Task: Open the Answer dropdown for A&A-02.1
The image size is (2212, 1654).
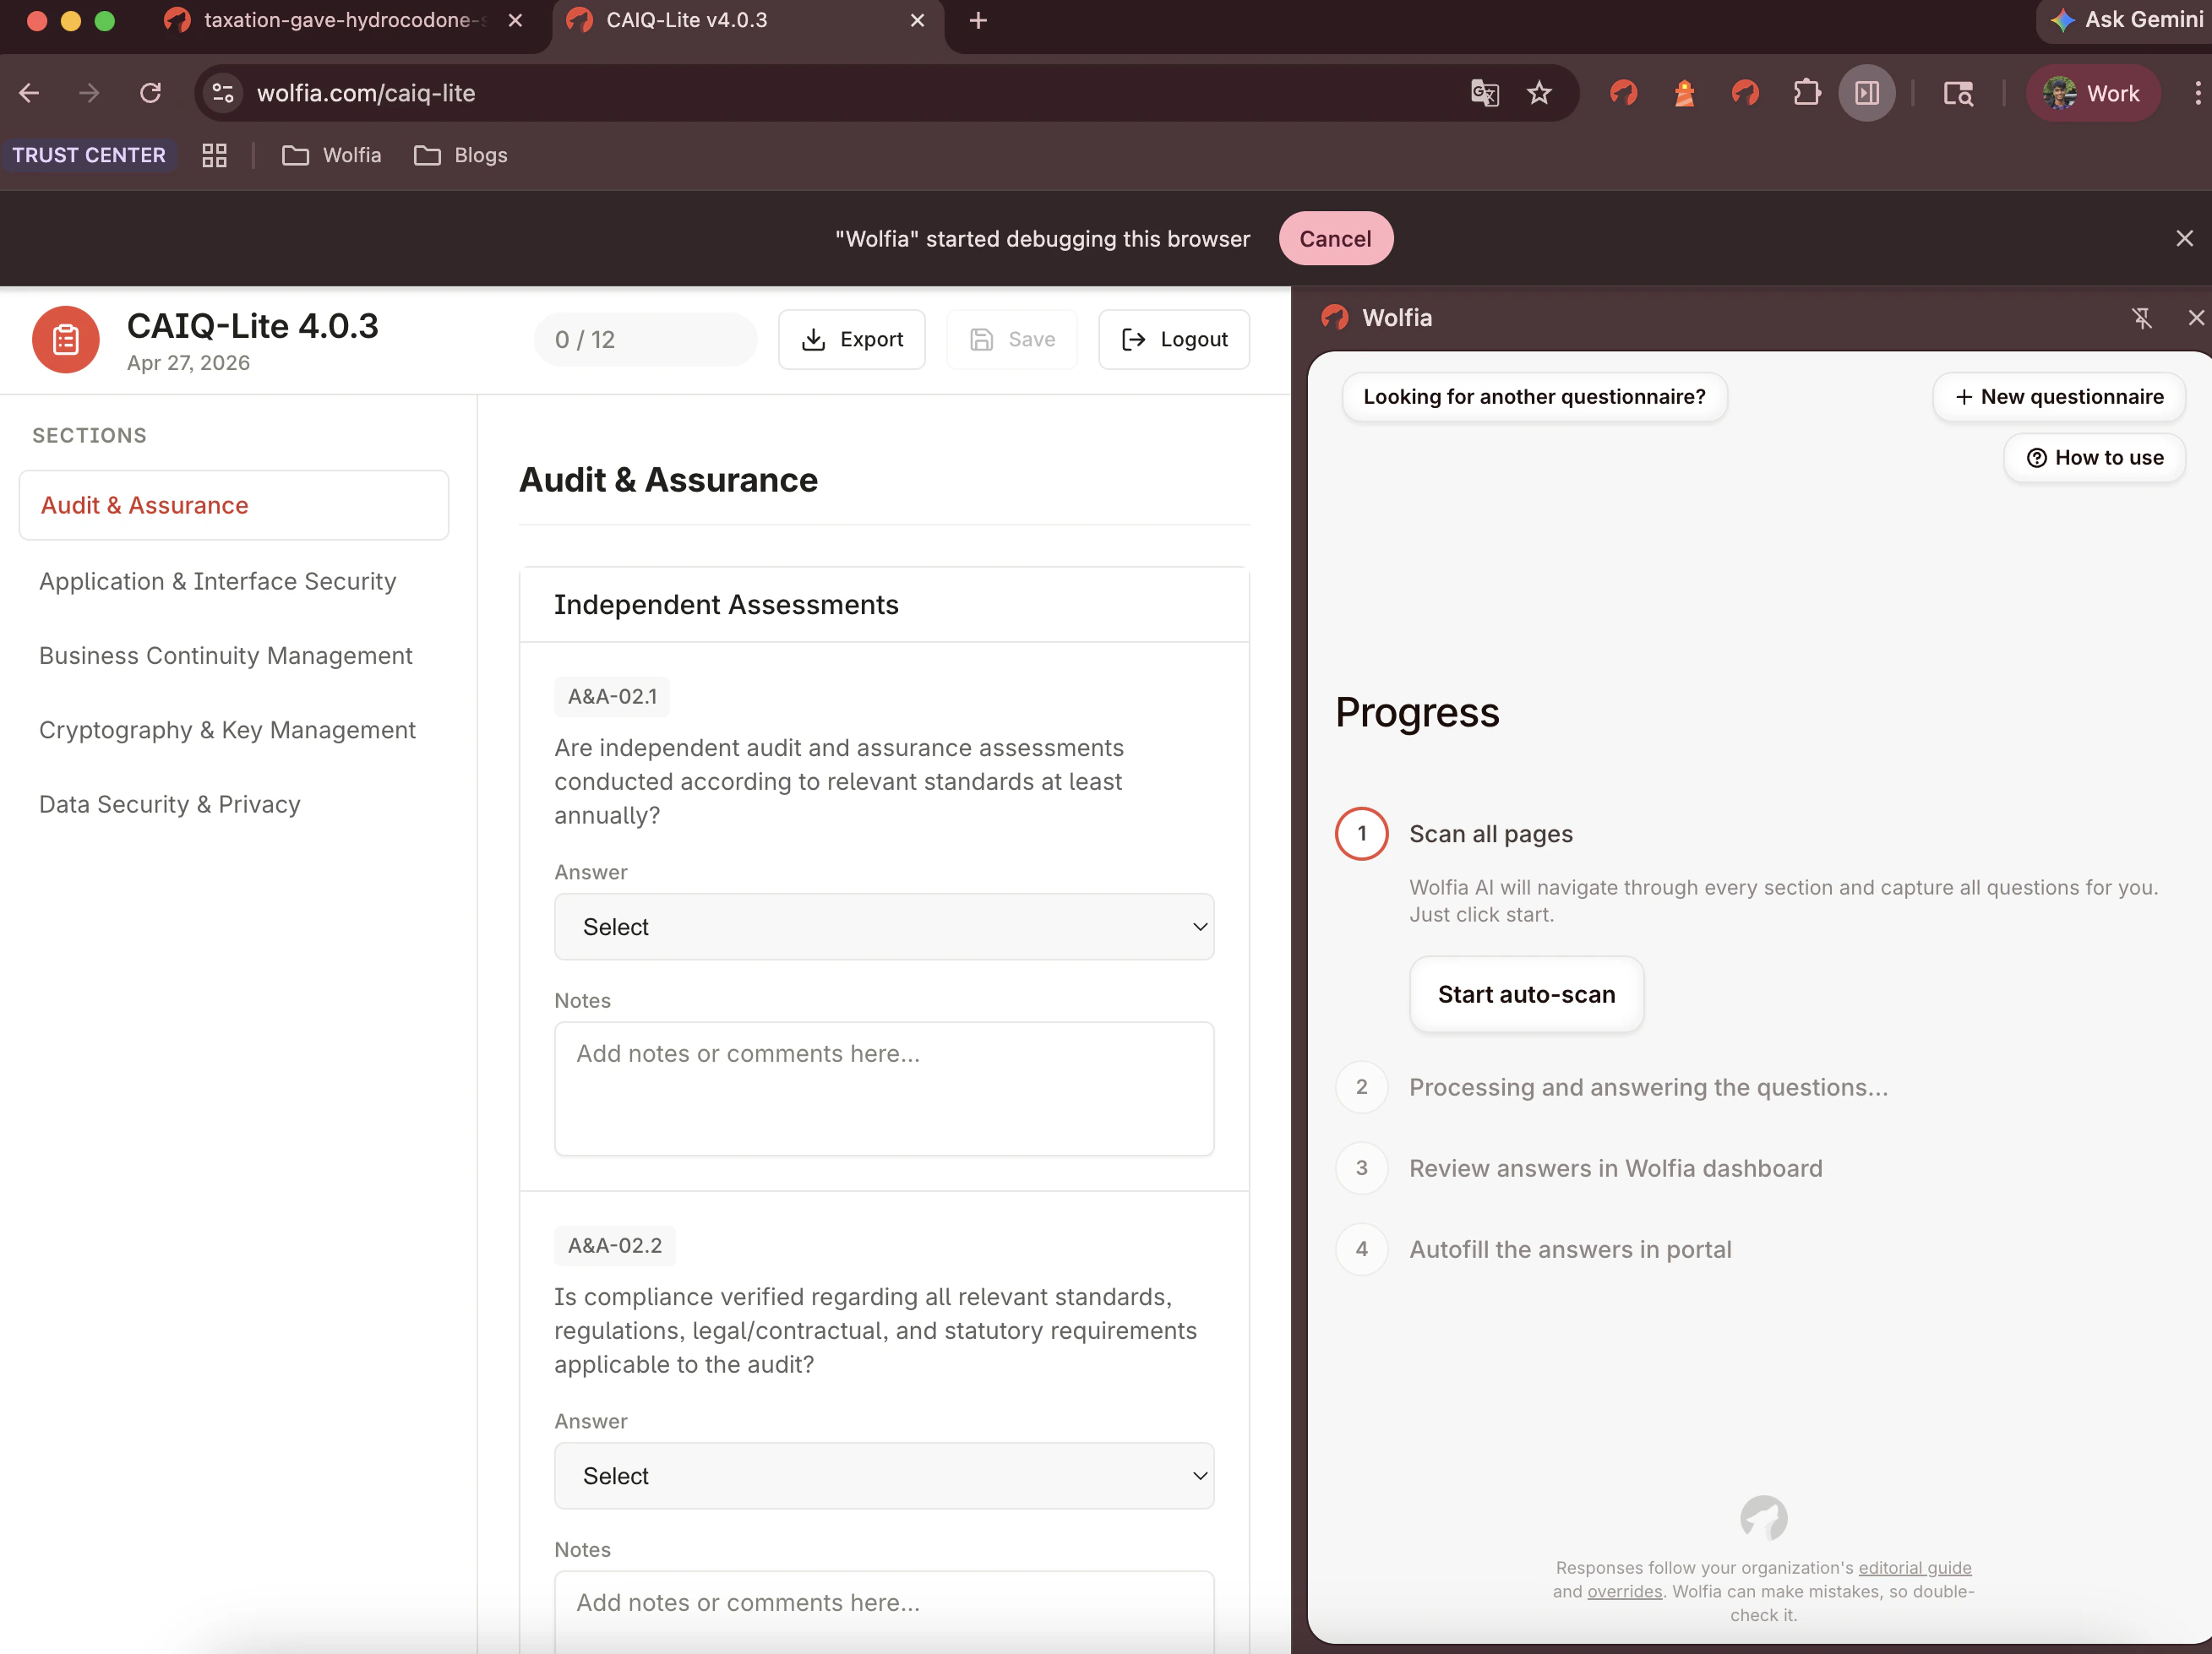Action: click(884, 927)
